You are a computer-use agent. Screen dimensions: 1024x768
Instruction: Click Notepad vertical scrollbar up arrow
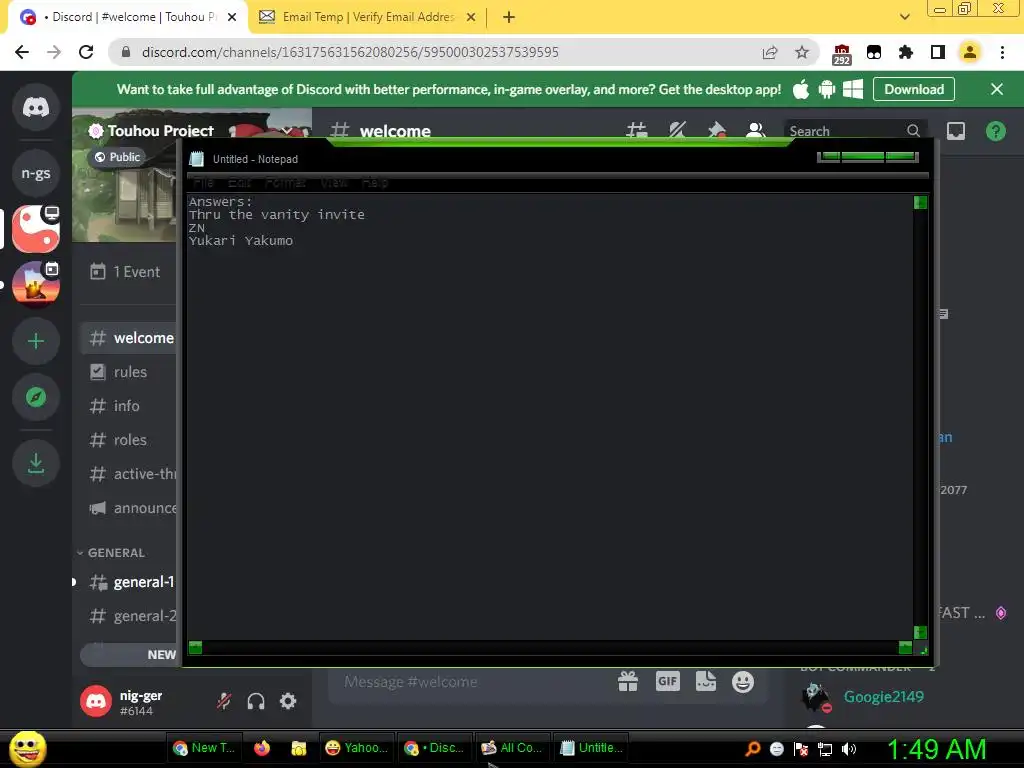(920, 202)
